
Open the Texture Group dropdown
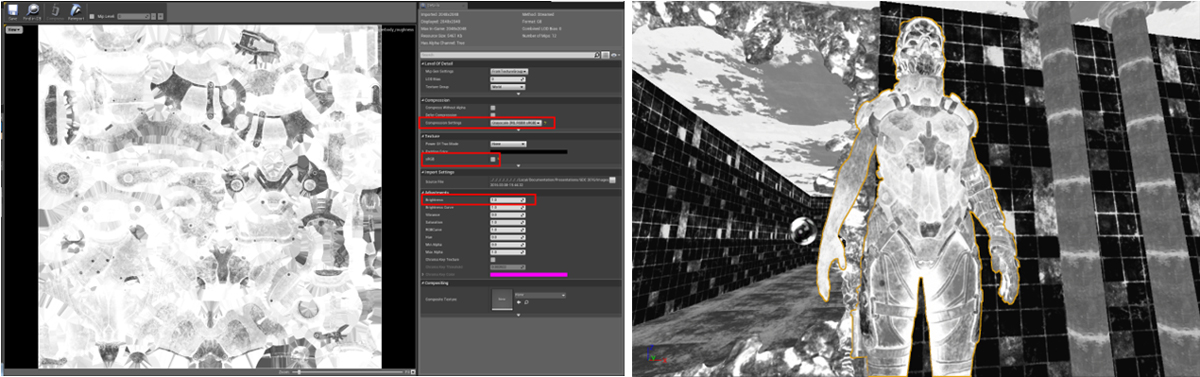point(508,87)
